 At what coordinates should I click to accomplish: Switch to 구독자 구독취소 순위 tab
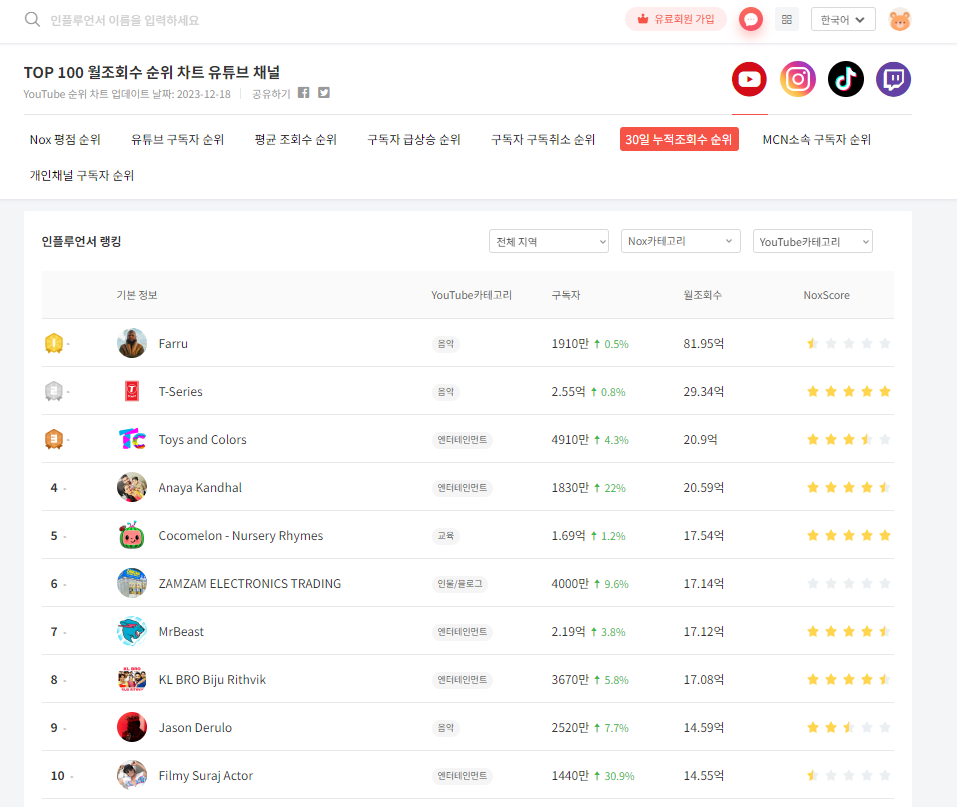(x=543, y=139)
